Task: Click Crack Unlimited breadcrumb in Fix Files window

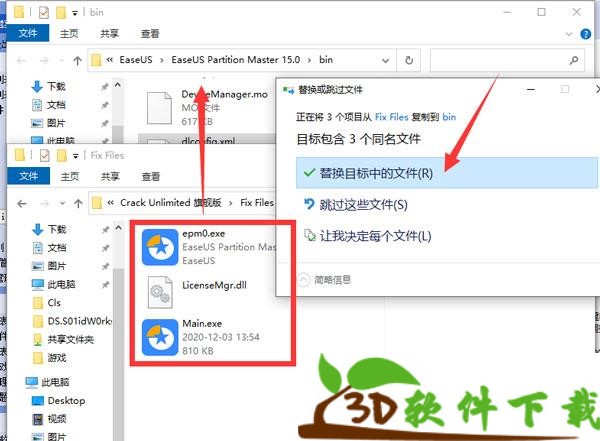Action: click(171, 203)
